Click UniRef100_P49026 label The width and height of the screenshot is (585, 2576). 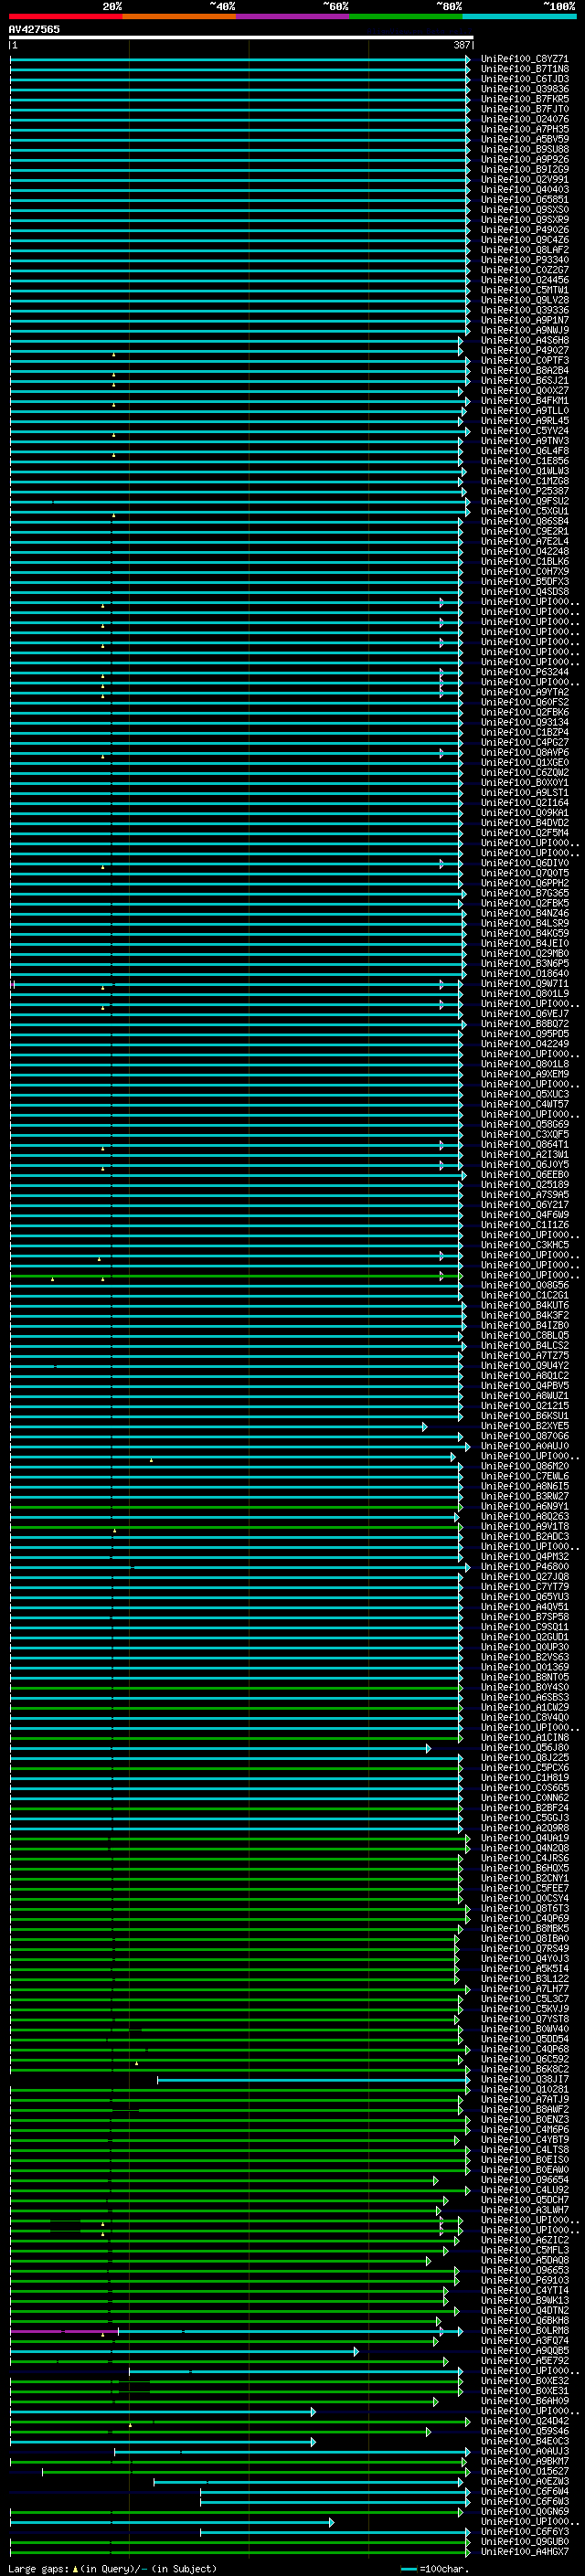click(x=525, y=230)
